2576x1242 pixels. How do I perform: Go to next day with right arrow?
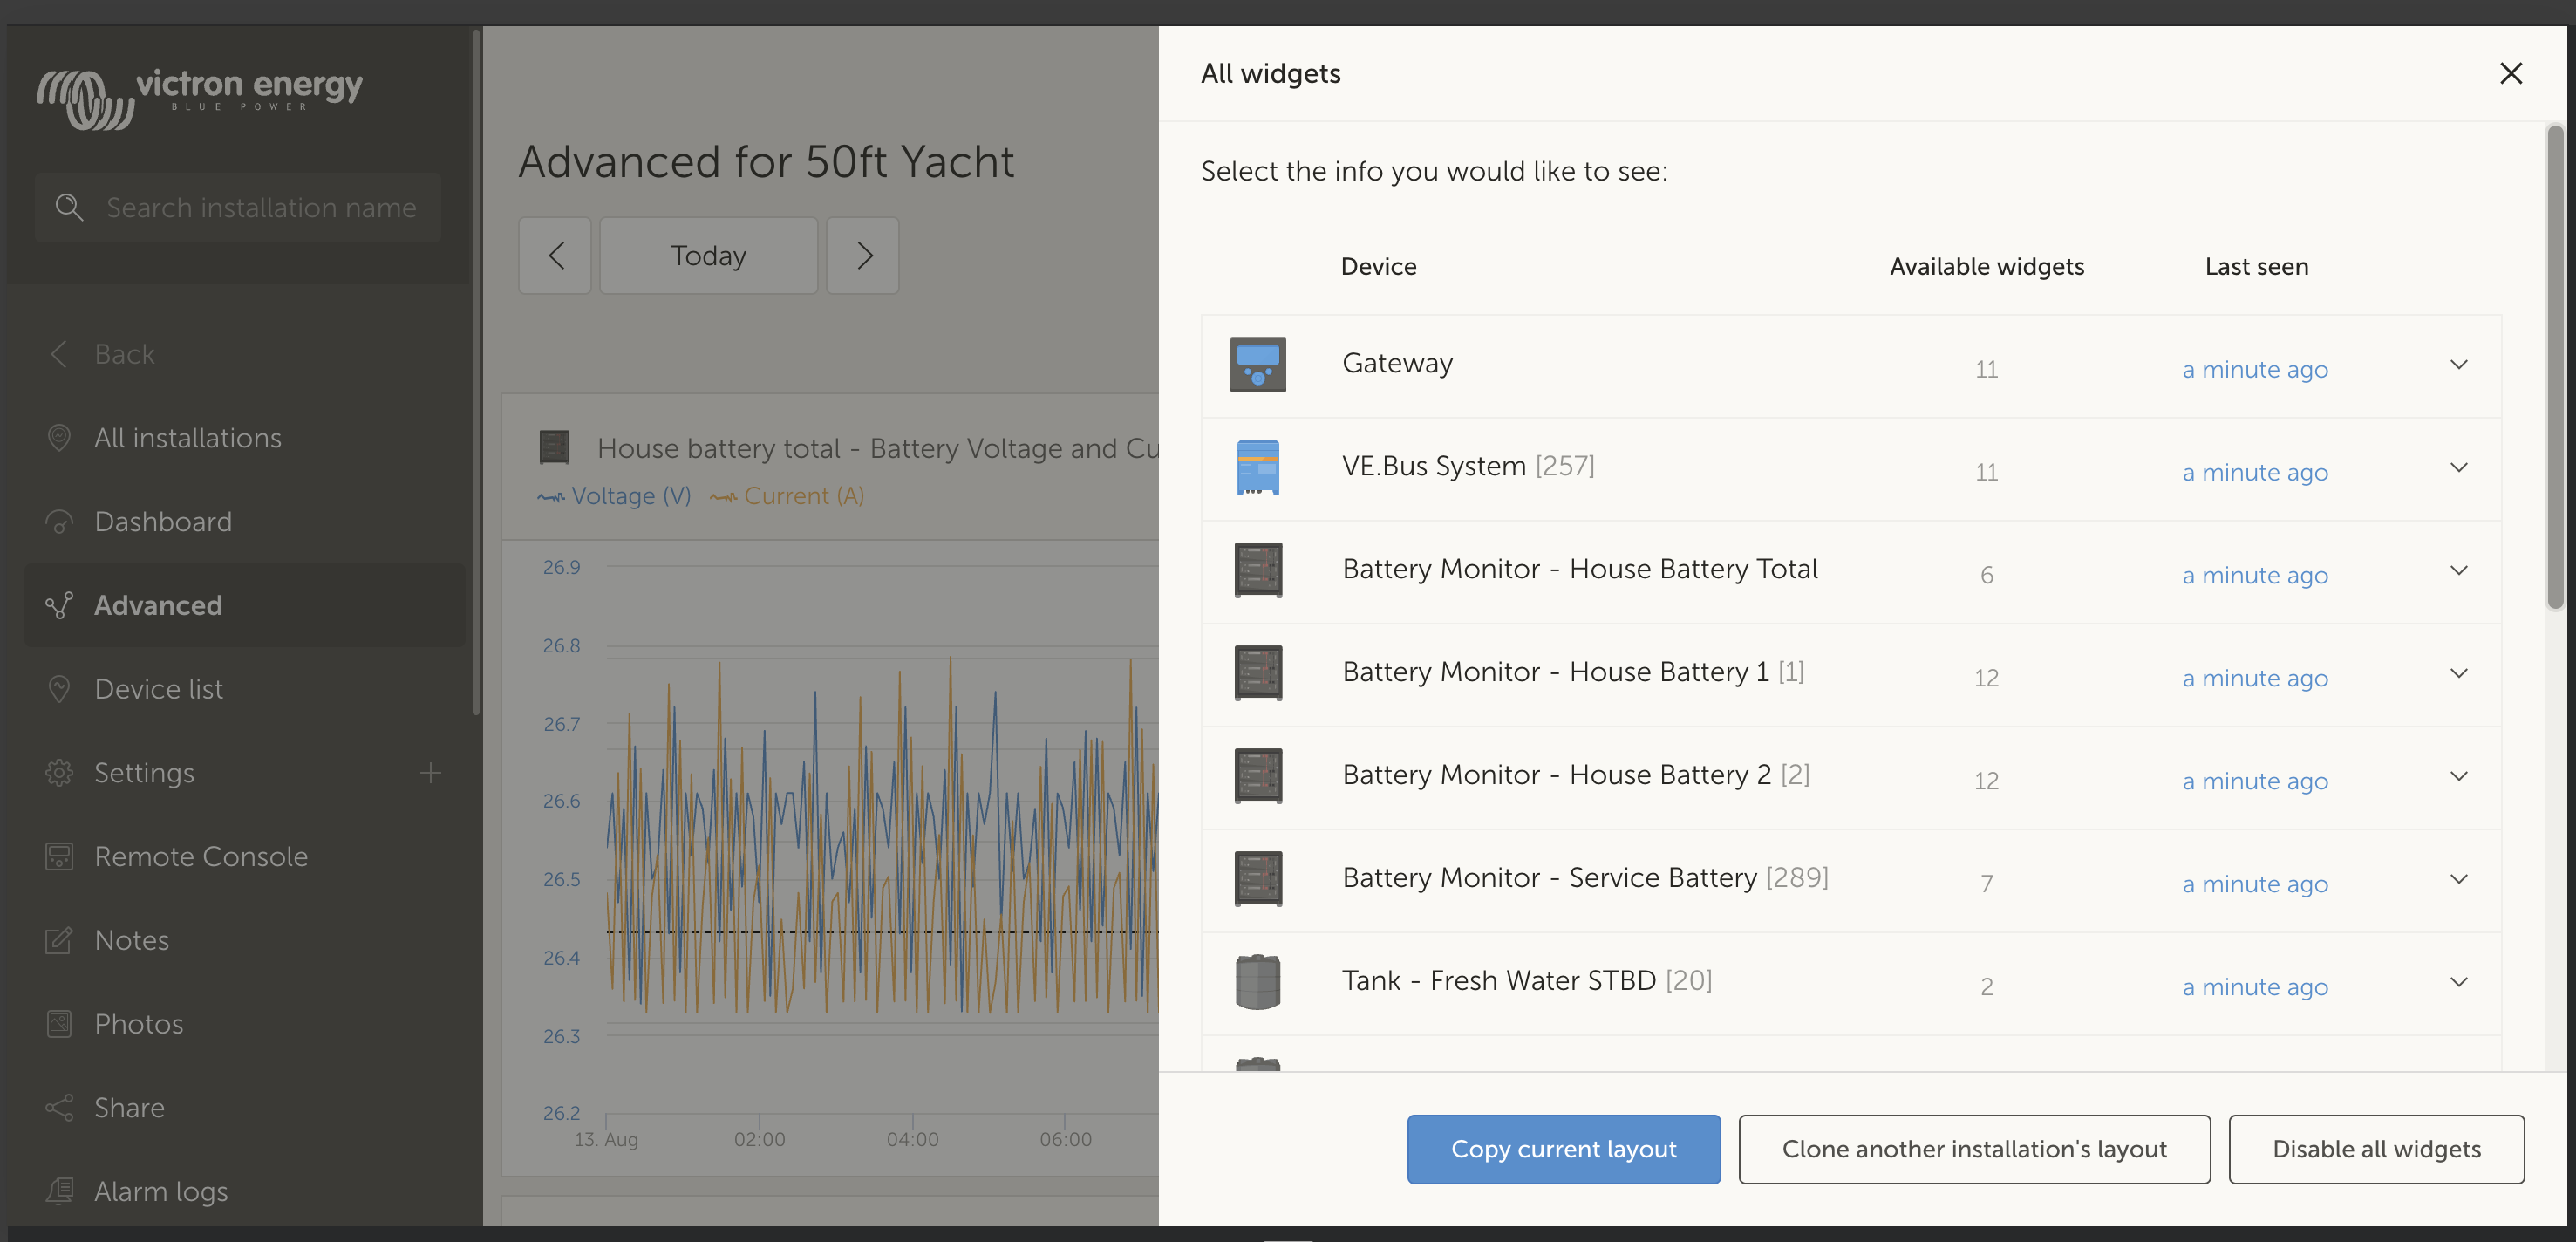click(863, 256)
